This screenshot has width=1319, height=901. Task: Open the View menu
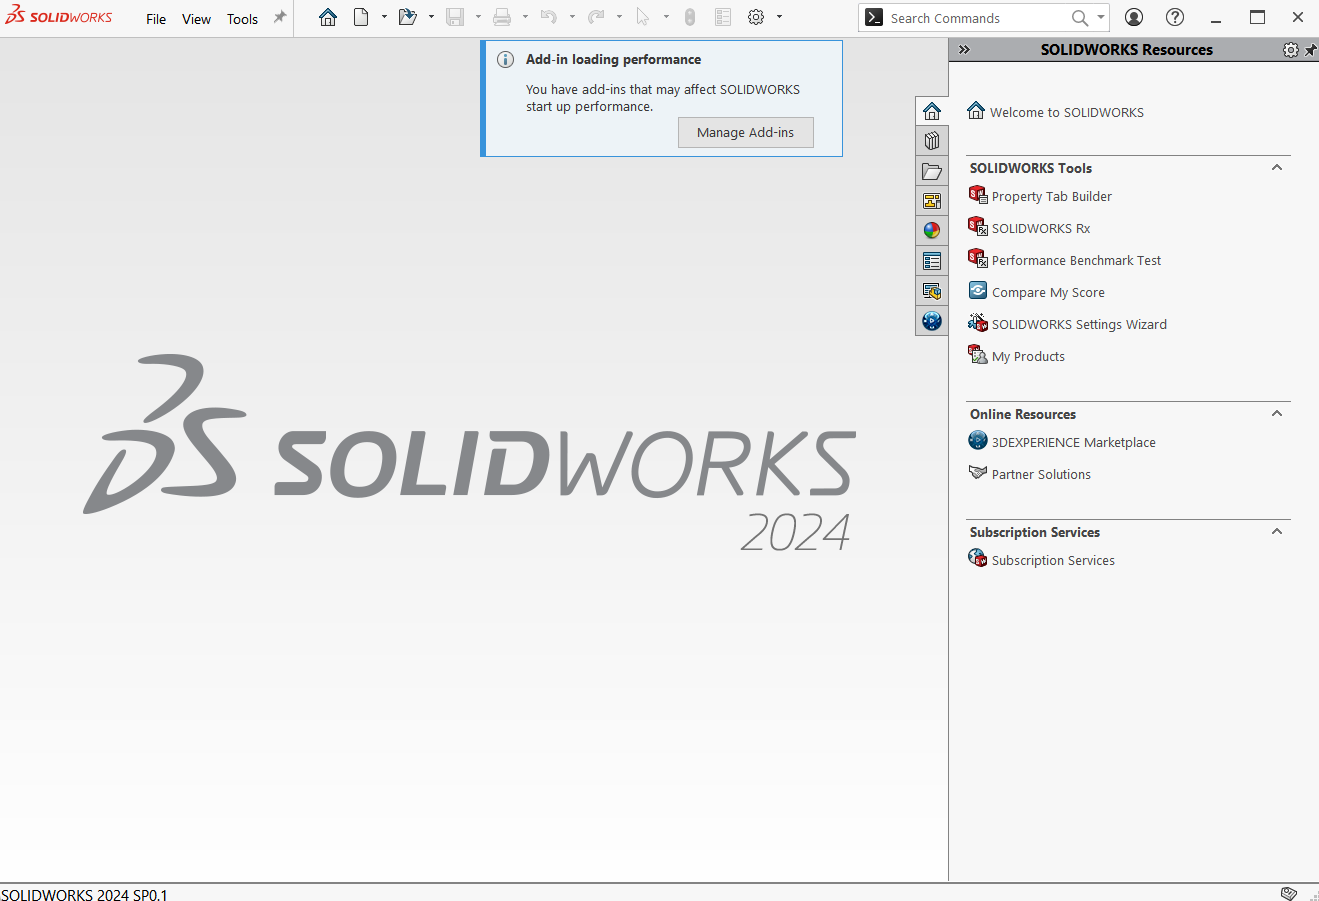coord(196,18)
